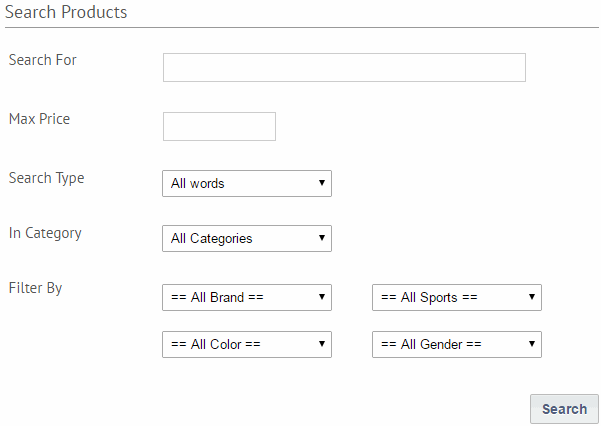Click the 'In Category' label

pyautogui.click(x=45, y=234)
